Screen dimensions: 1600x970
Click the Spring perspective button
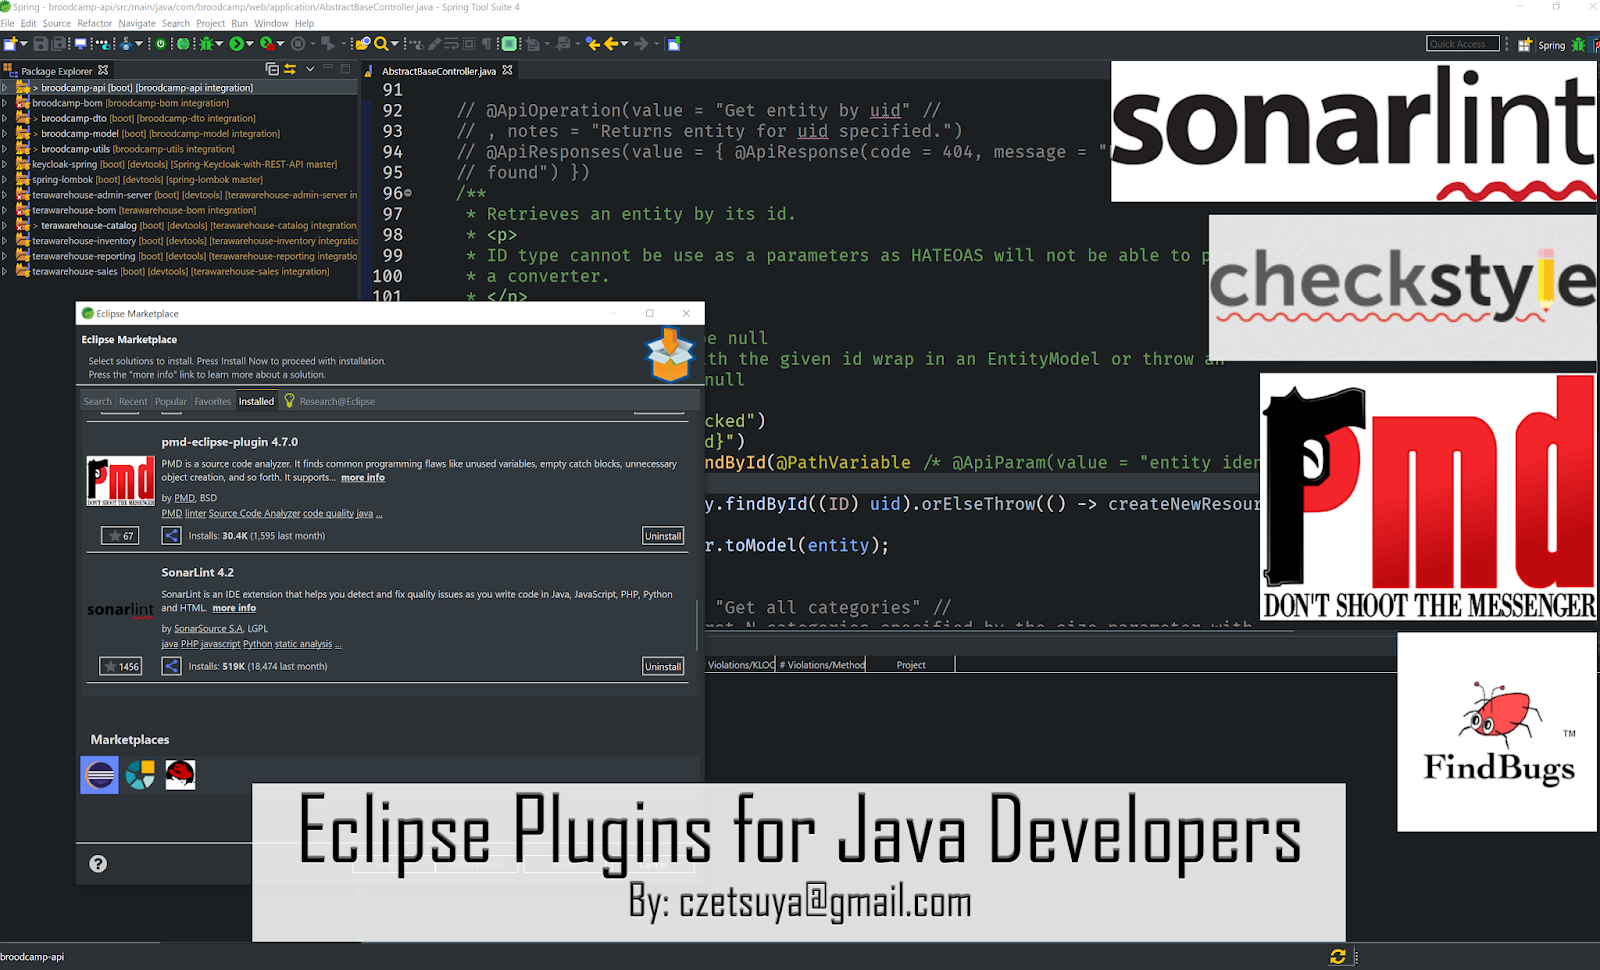(x=1551, y=45)
